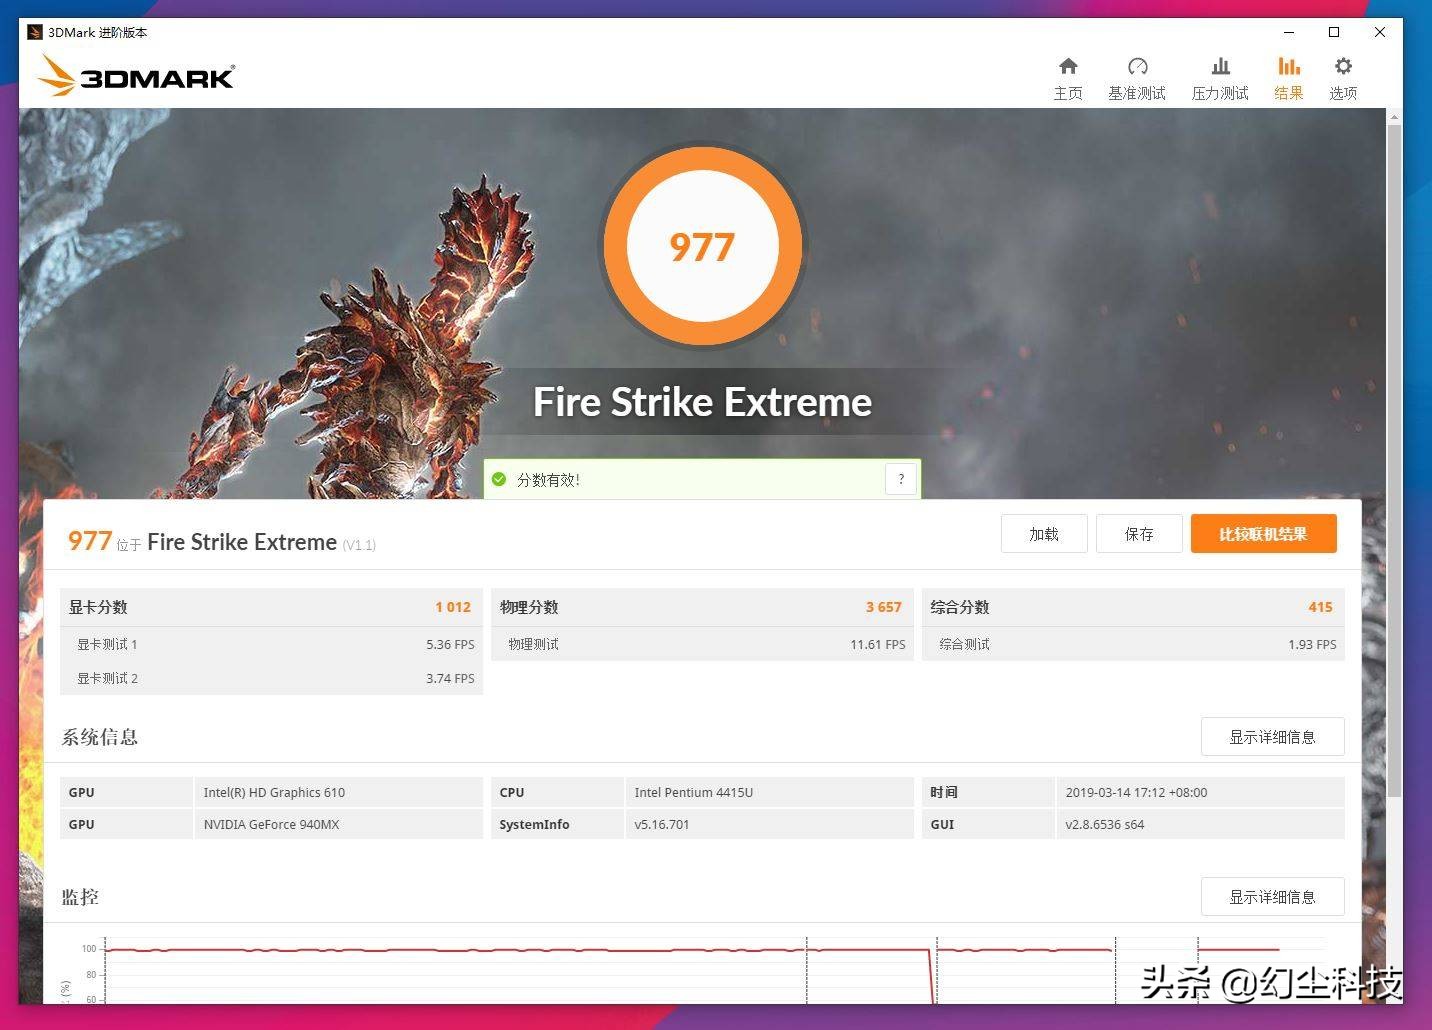Click the CPU label cell

coord(557,792)
